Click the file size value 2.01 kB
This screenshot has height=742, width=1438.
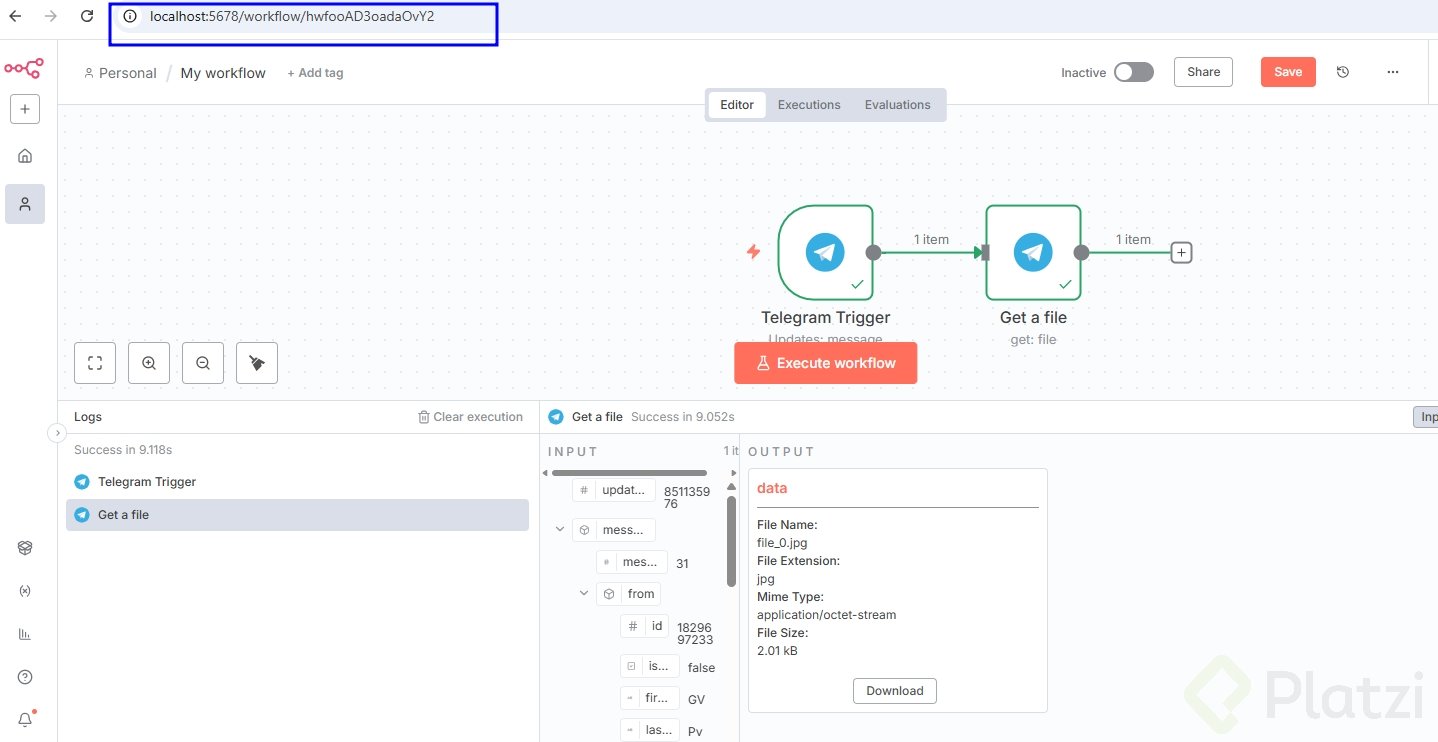777,651
